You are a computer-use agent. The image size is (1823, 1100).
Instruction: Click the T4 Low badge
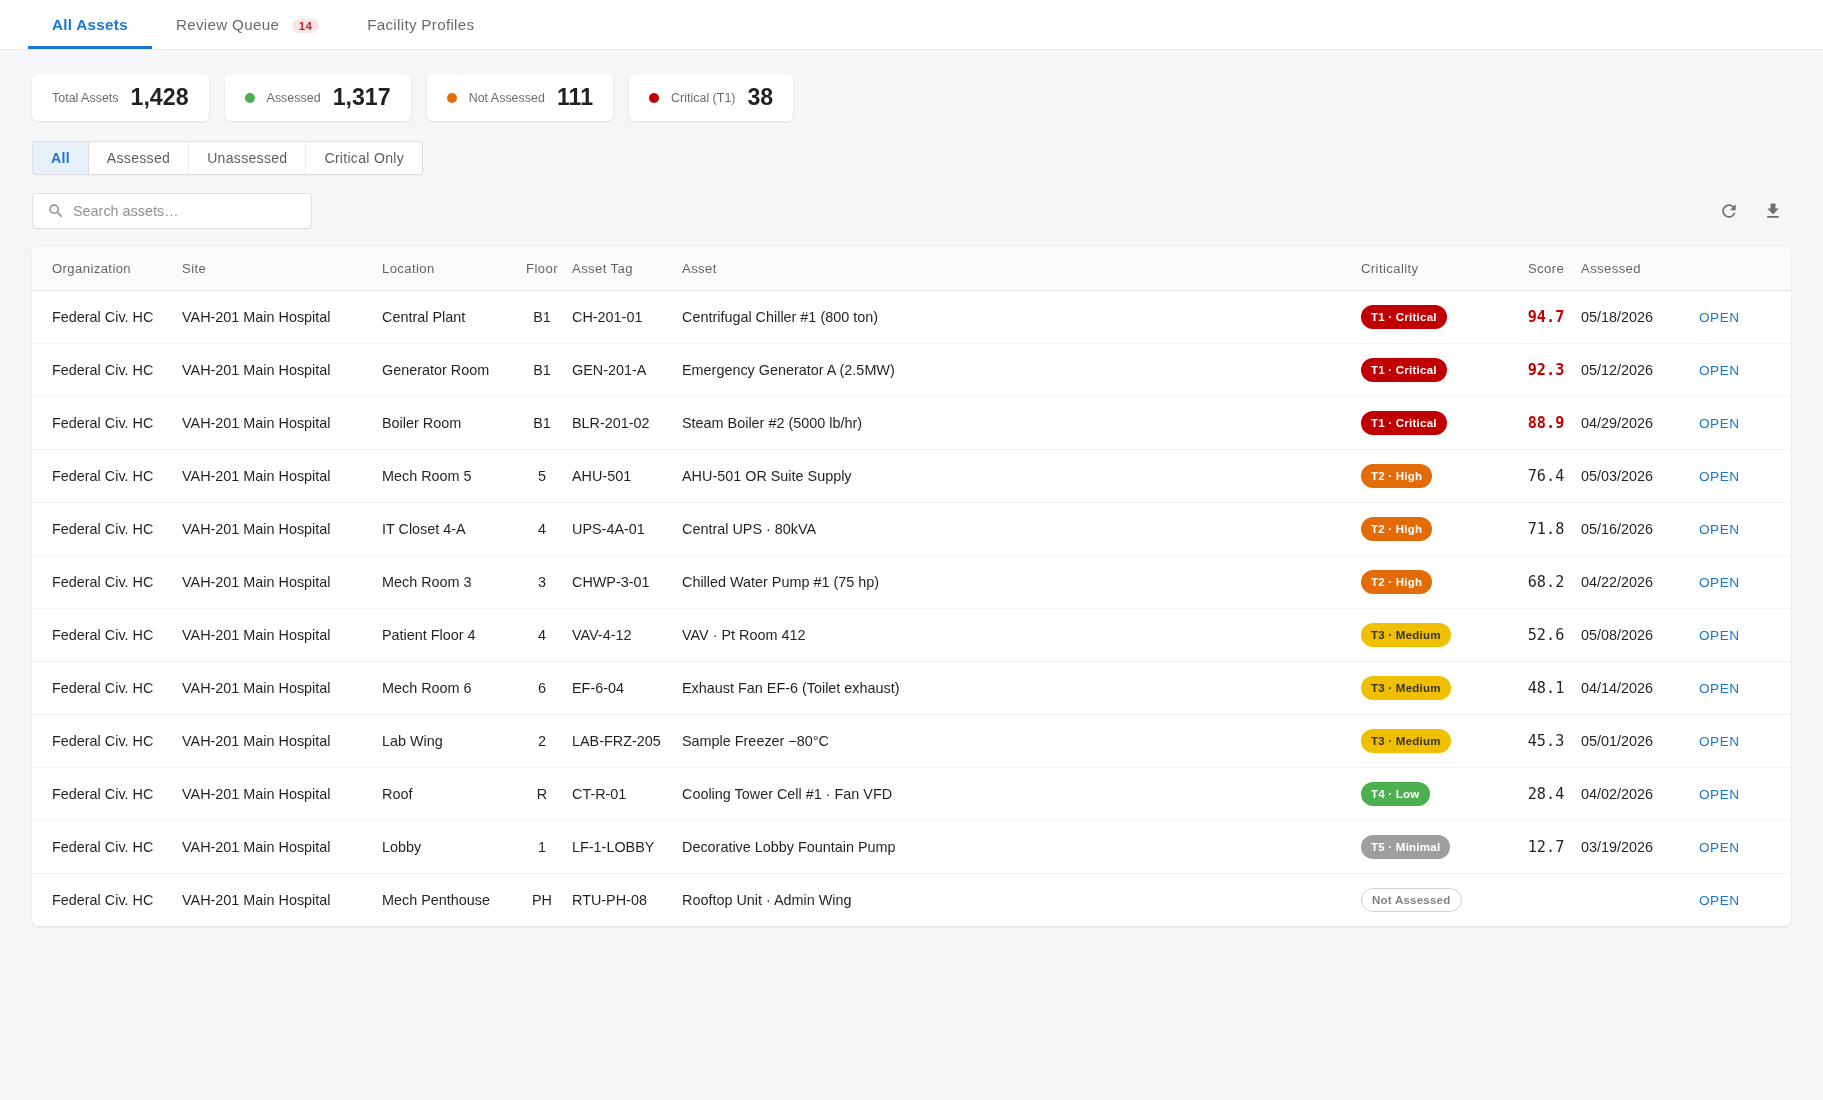(x=1395, y=794)
